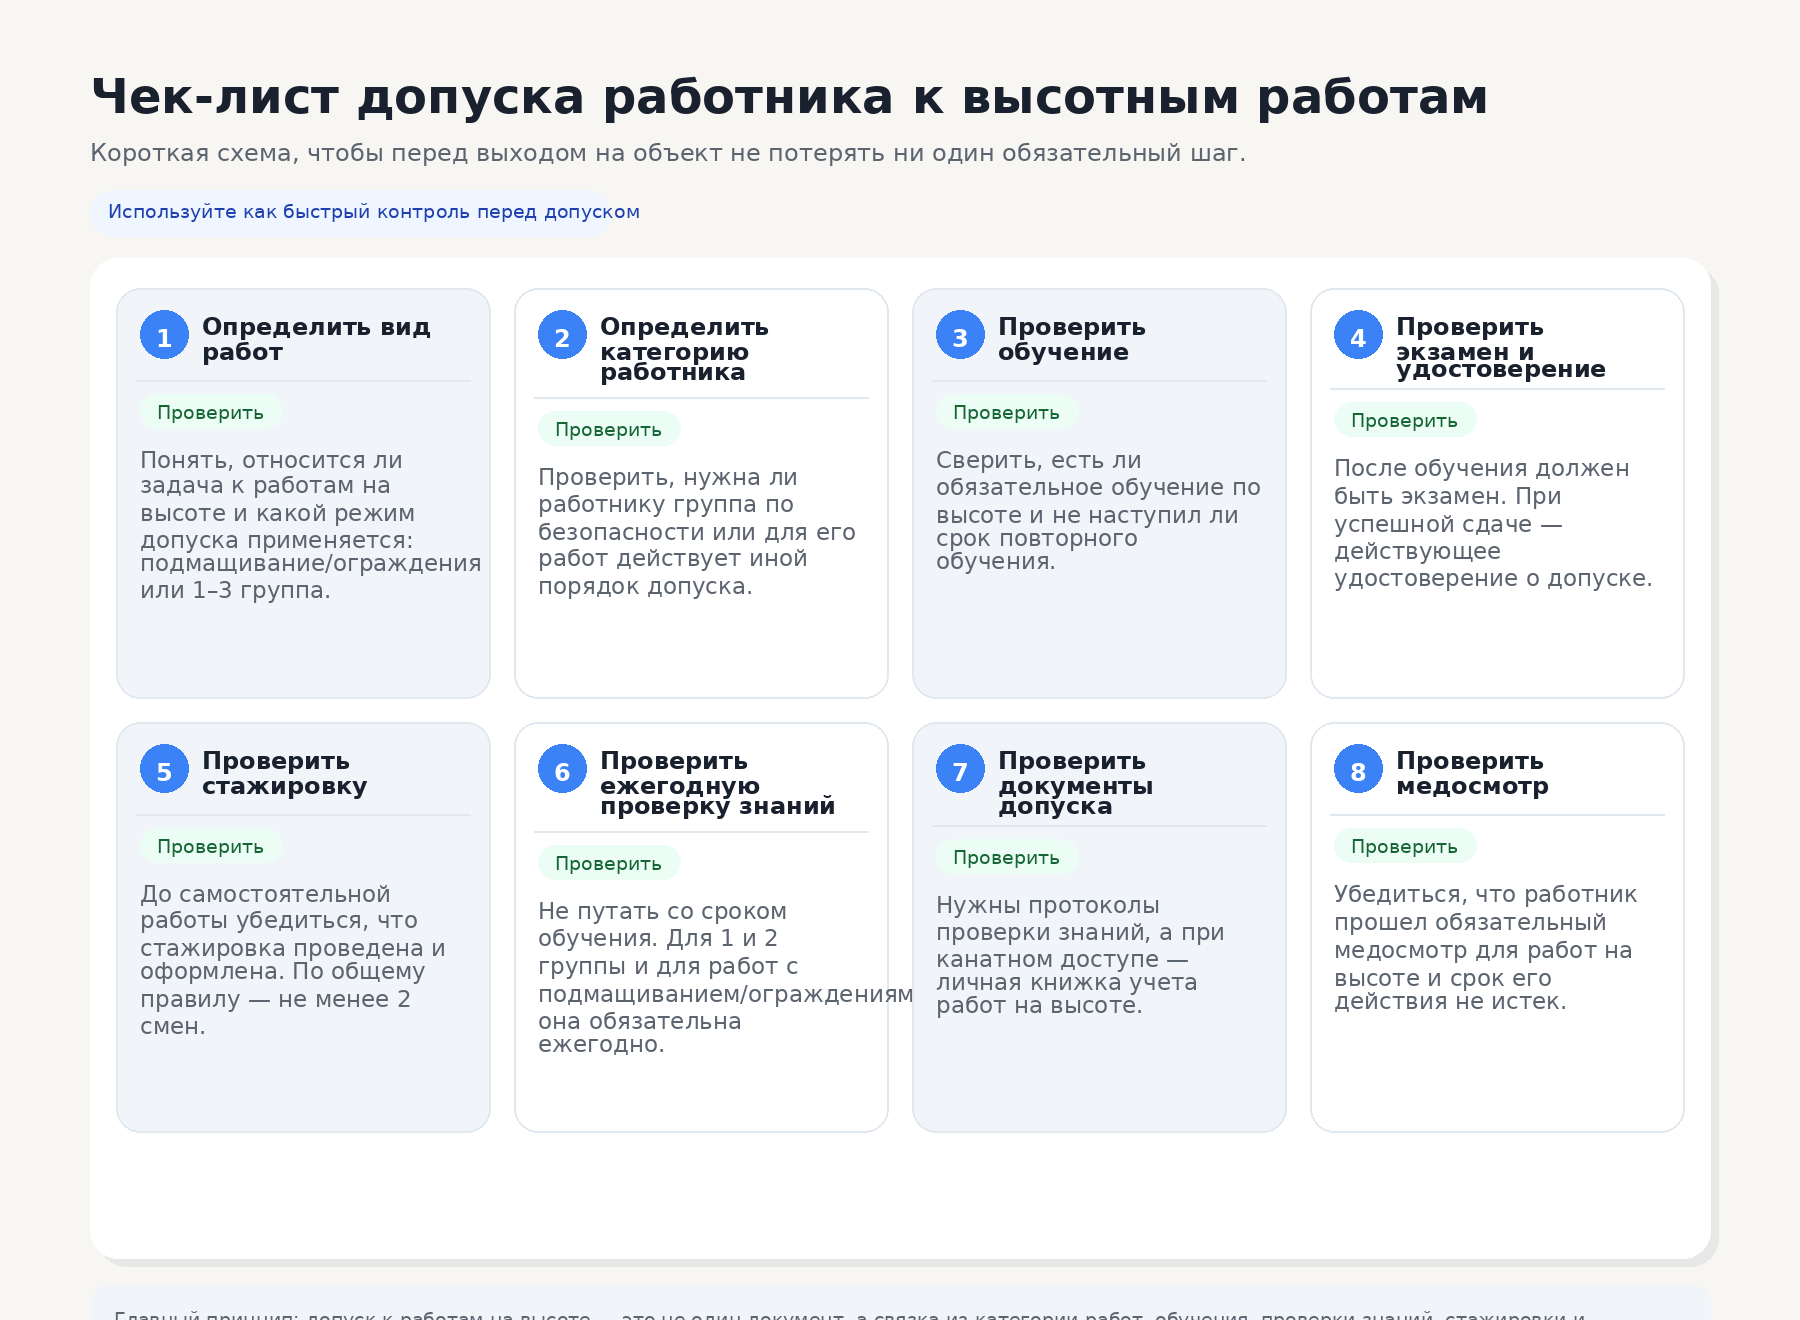Click description starting 'До самостоятельной работы убедиться'
Viewport: 1800px width, 1320px height.
[x=293, y=960]
